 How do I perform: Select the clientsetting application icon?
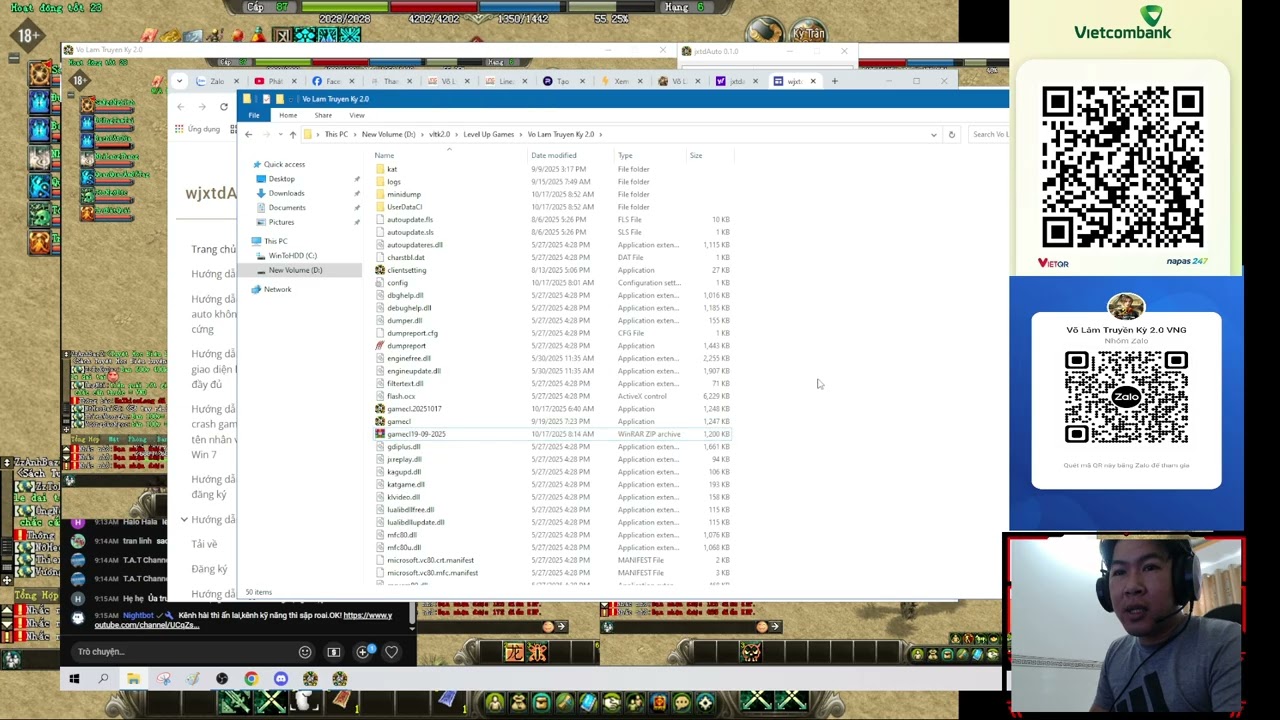coord(380,270)
